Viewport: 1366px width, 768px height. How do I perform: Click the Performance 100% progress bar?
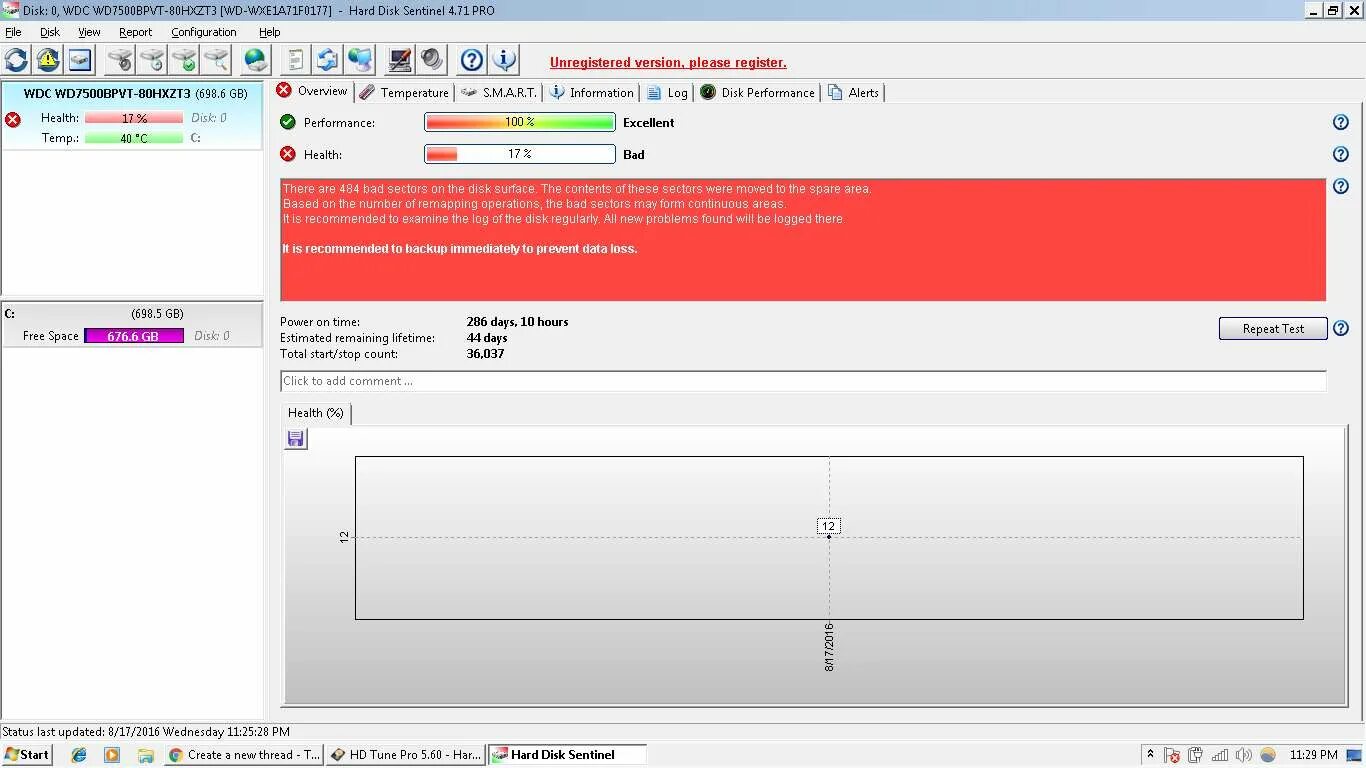(520, 122)
